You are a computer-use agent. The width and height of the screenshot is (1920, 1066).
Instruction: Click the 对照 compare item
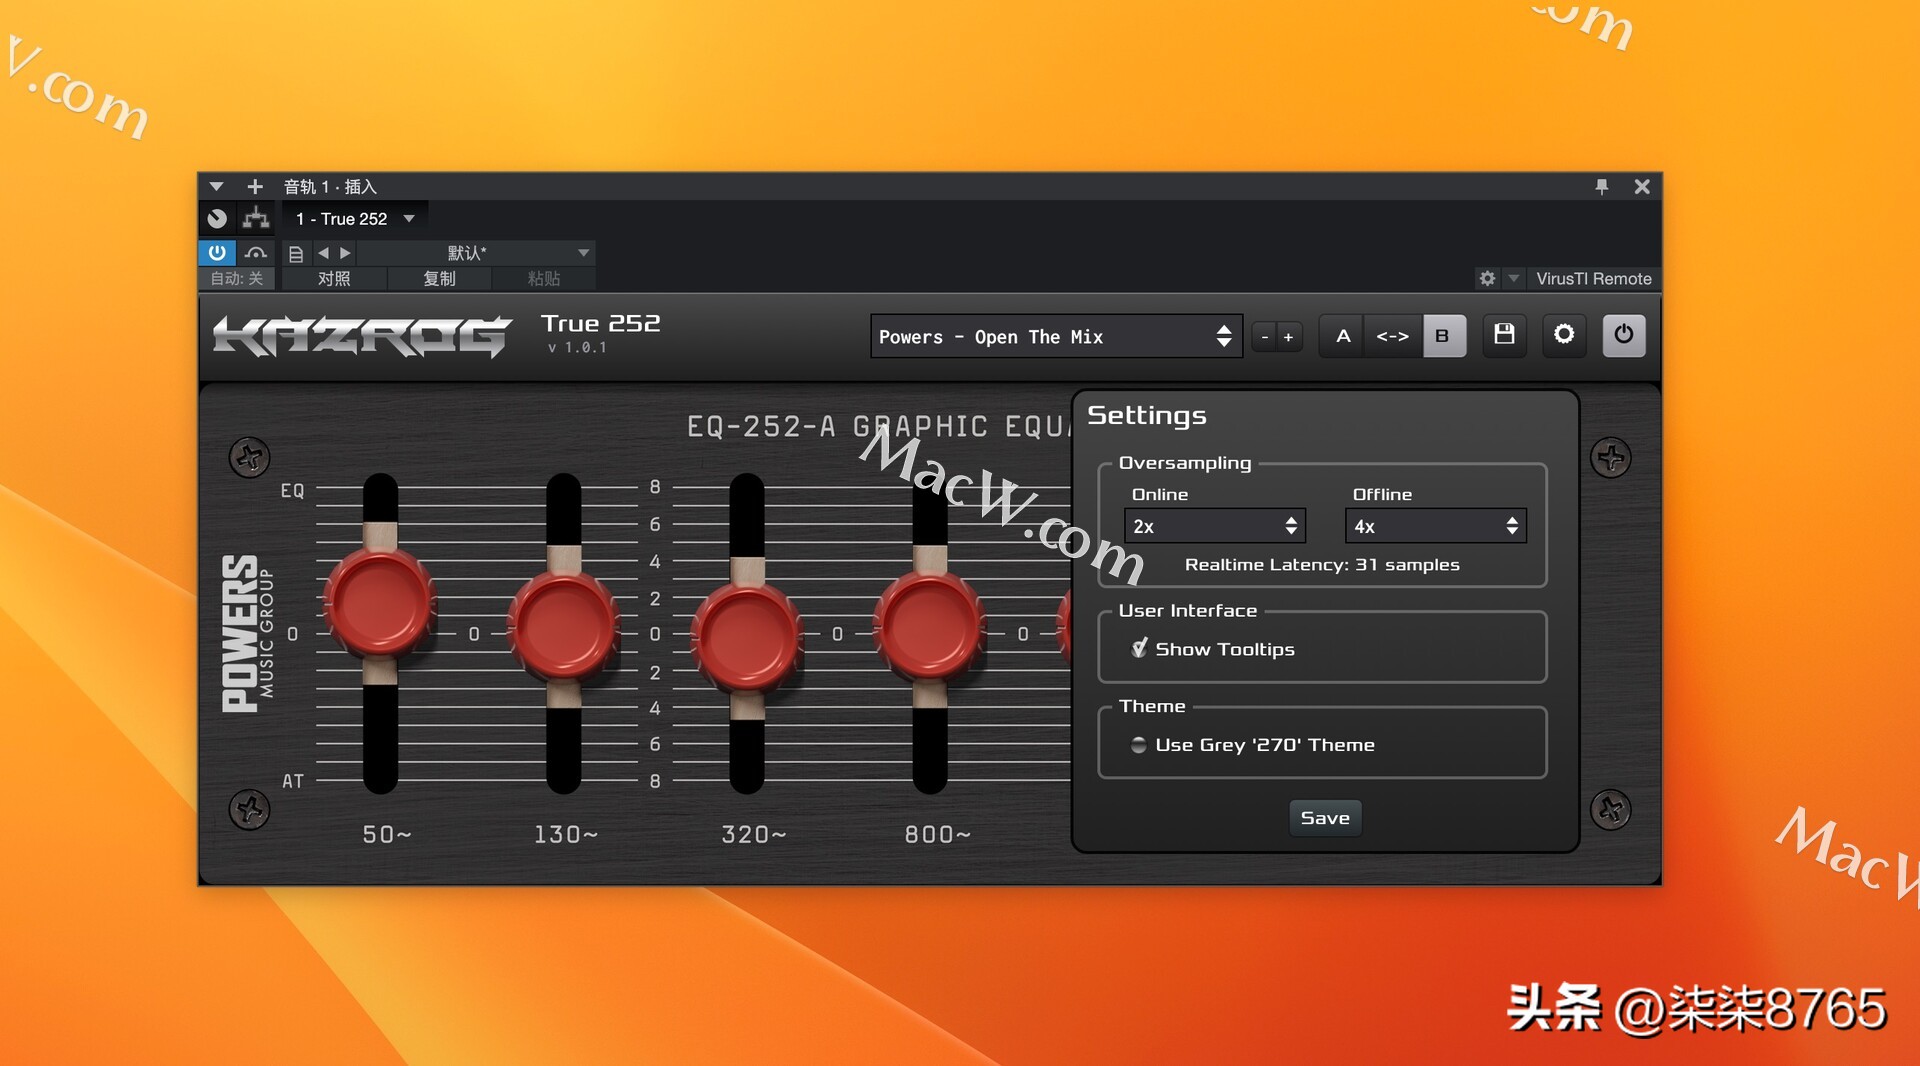pos(334,279)
